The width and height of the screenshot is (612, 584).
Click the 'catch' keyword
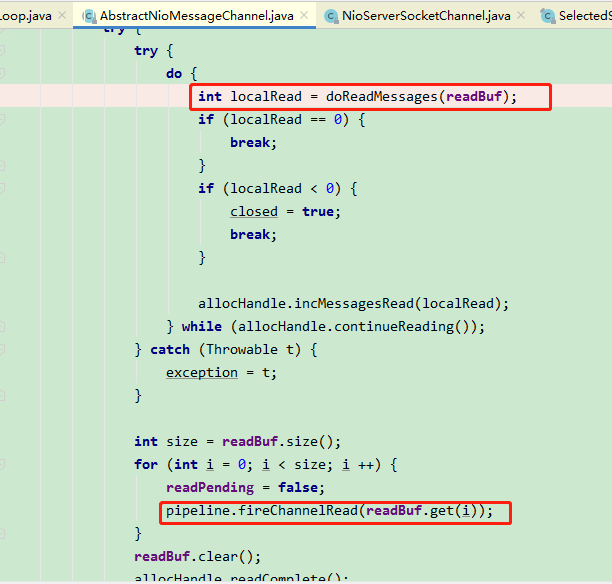pos(170,349)
